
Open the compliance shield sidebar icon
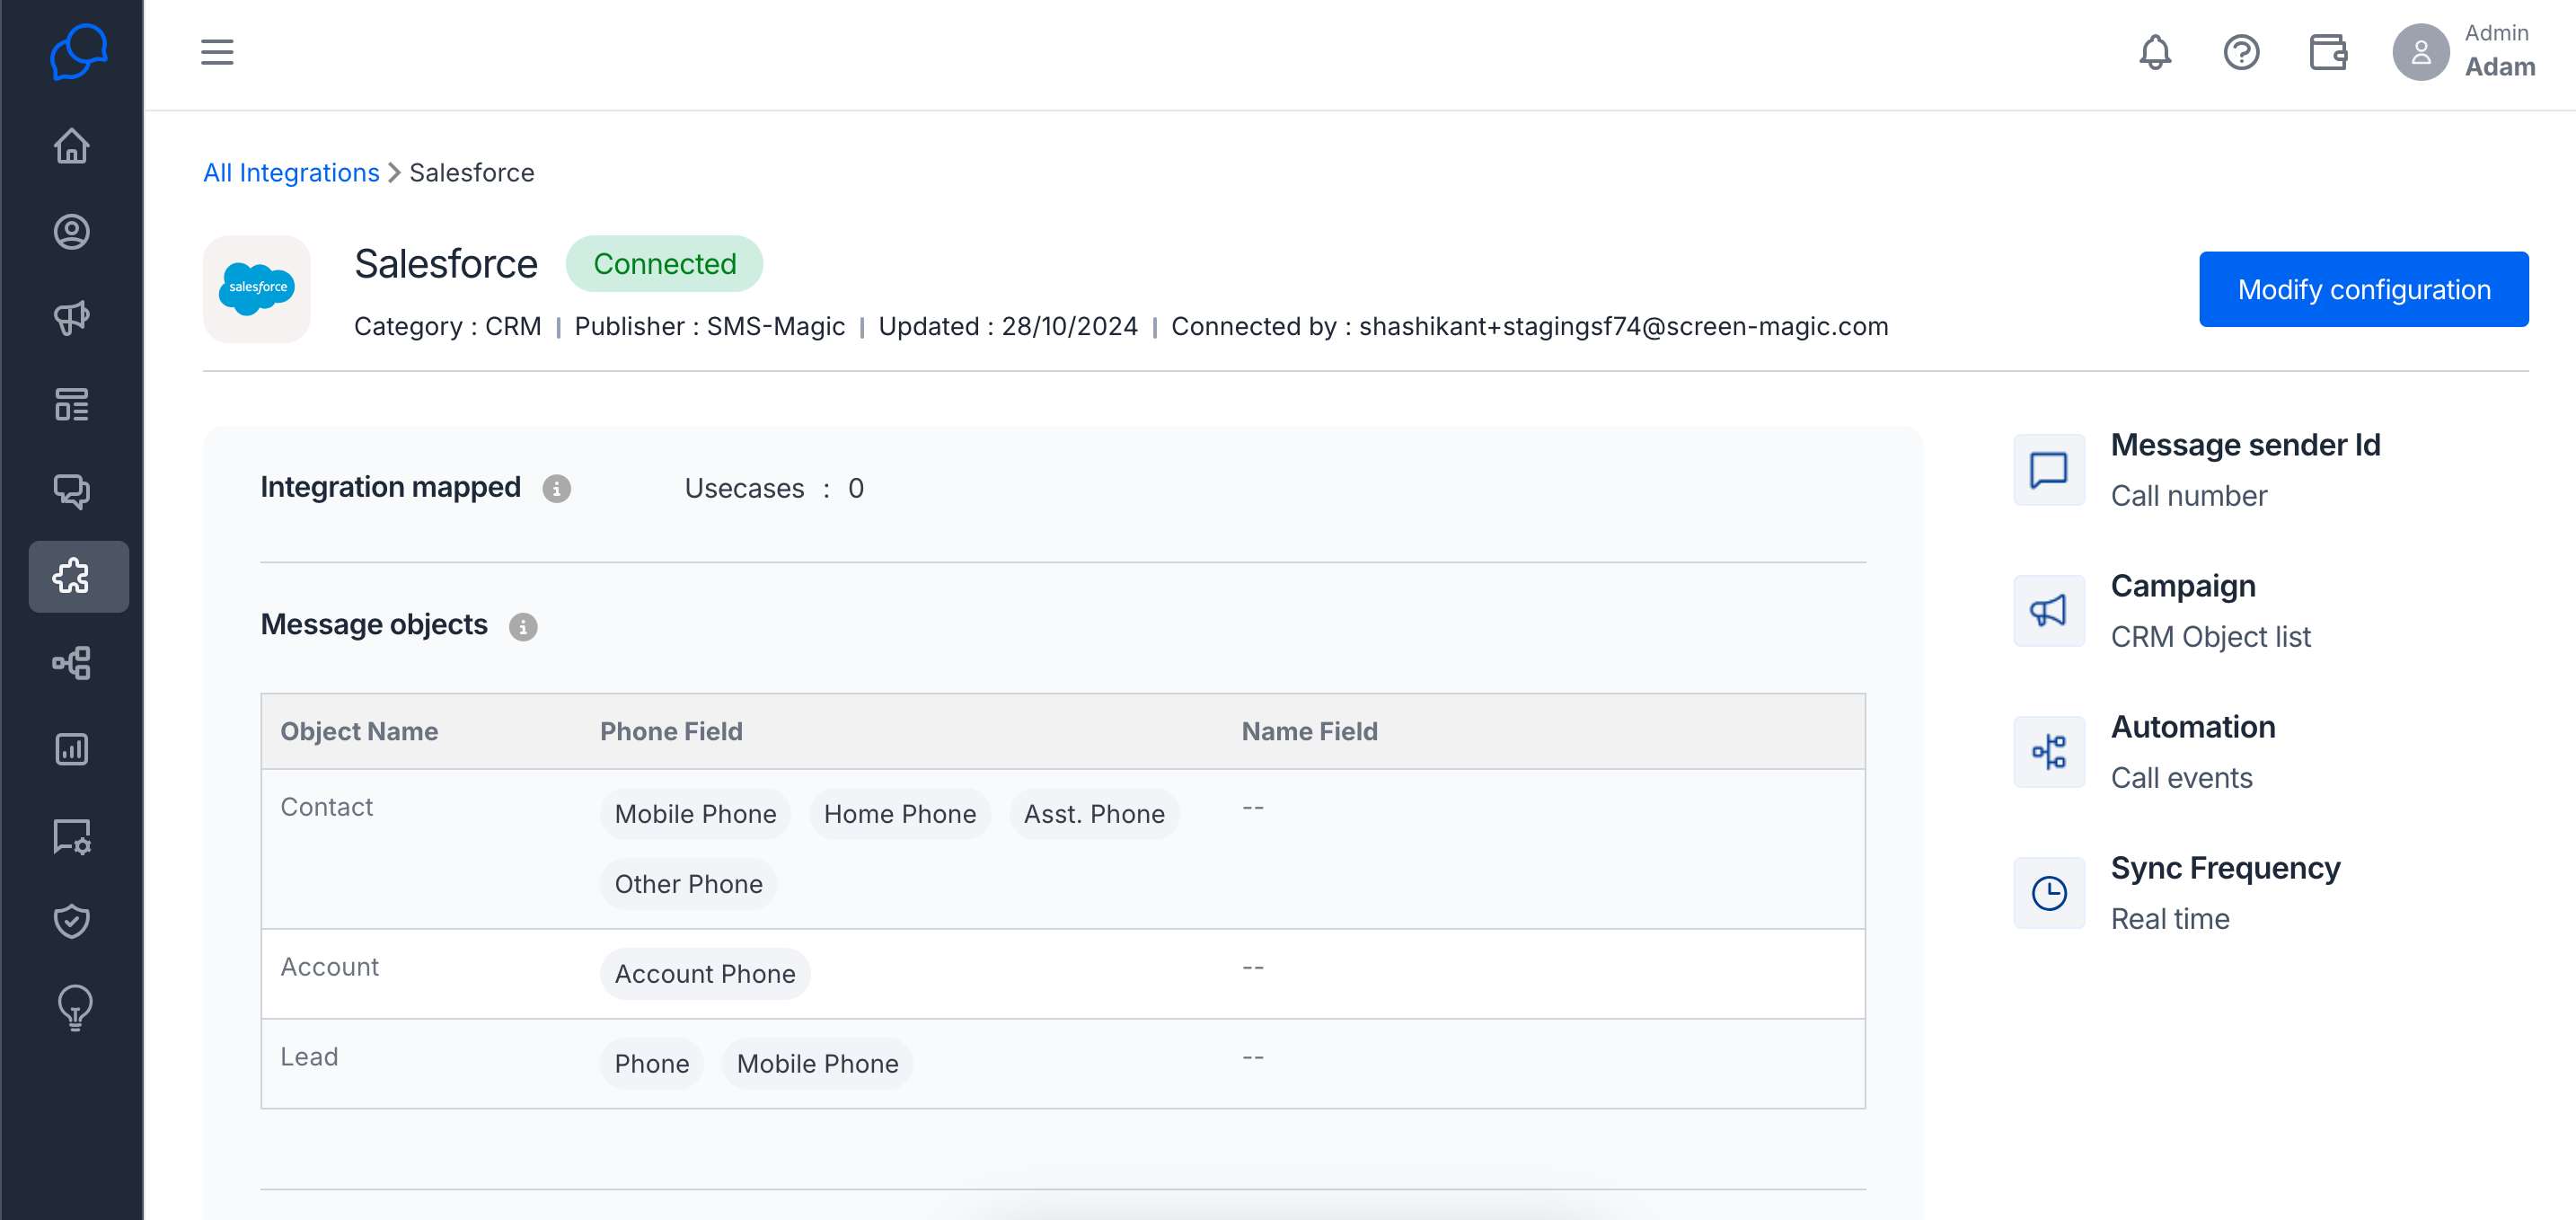(x=72, y=921)
